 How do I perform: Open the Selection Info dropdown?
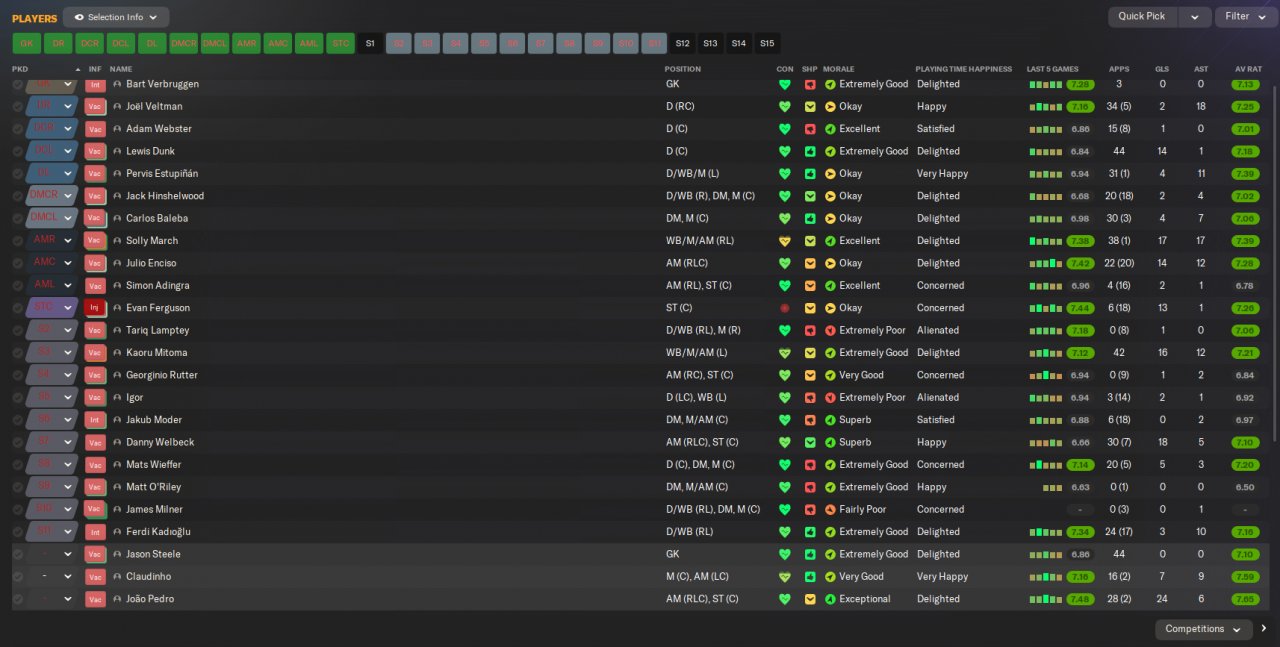tap(116, 17)
